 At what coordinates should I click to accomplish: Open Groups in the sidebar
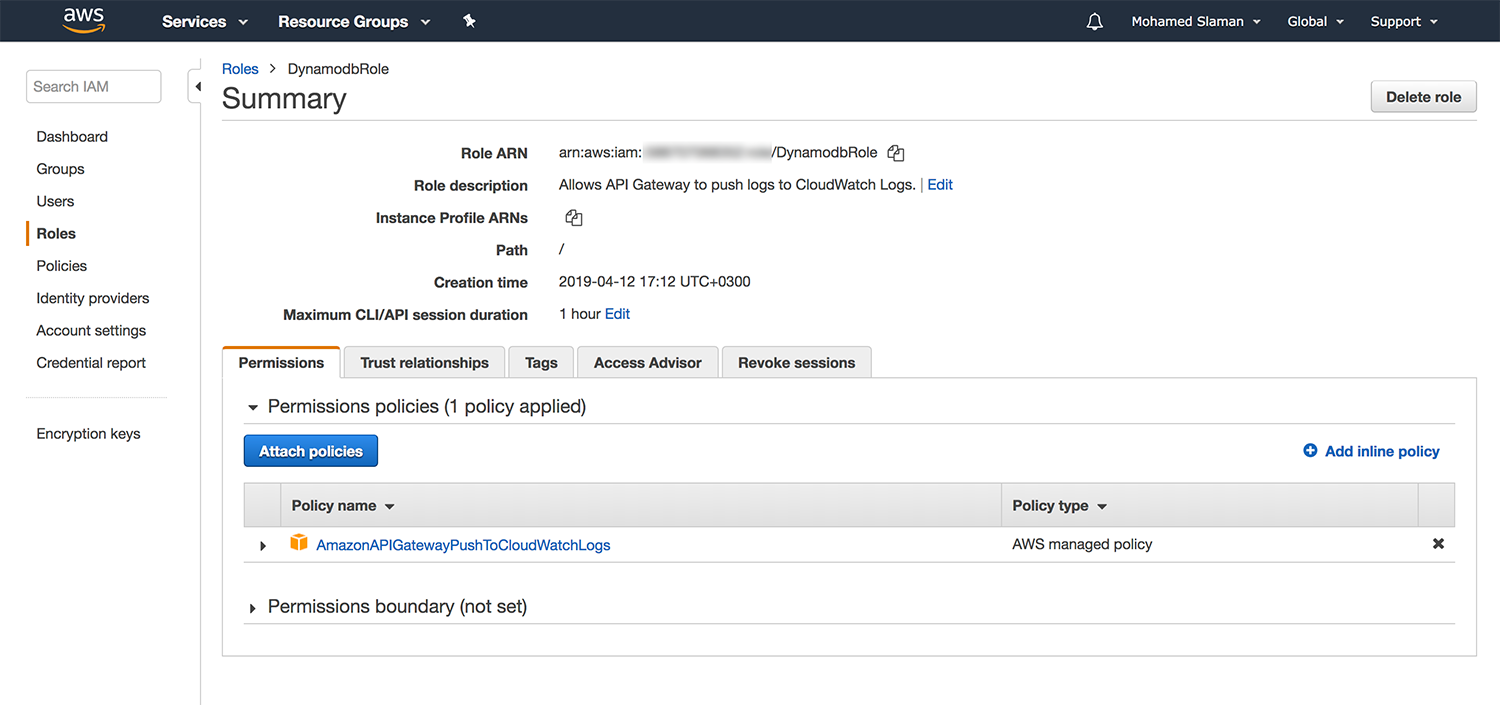tap(60, 169)
